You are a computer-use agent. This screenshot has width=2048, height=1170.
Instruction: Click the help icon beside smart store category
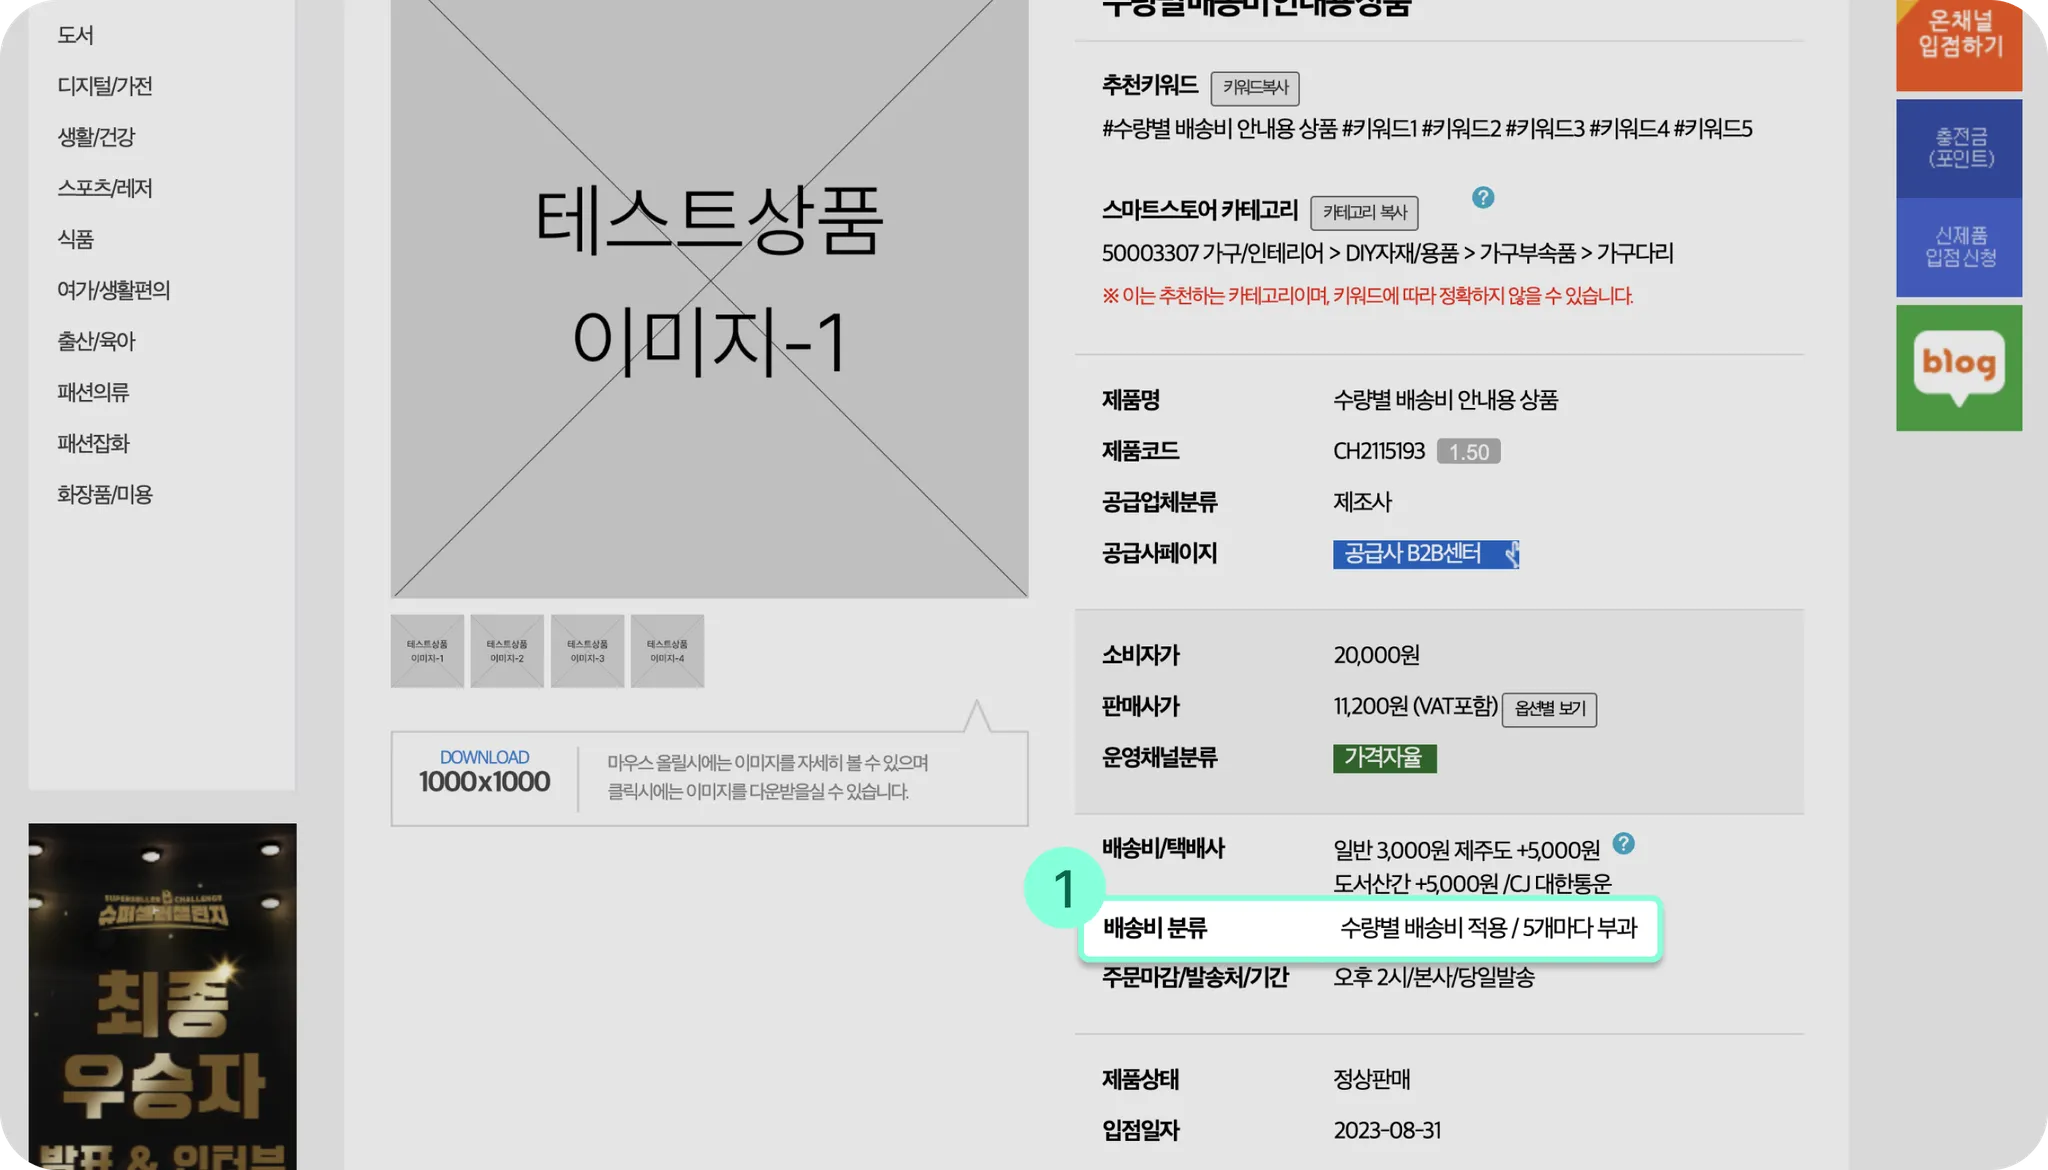pos(1483,198)
